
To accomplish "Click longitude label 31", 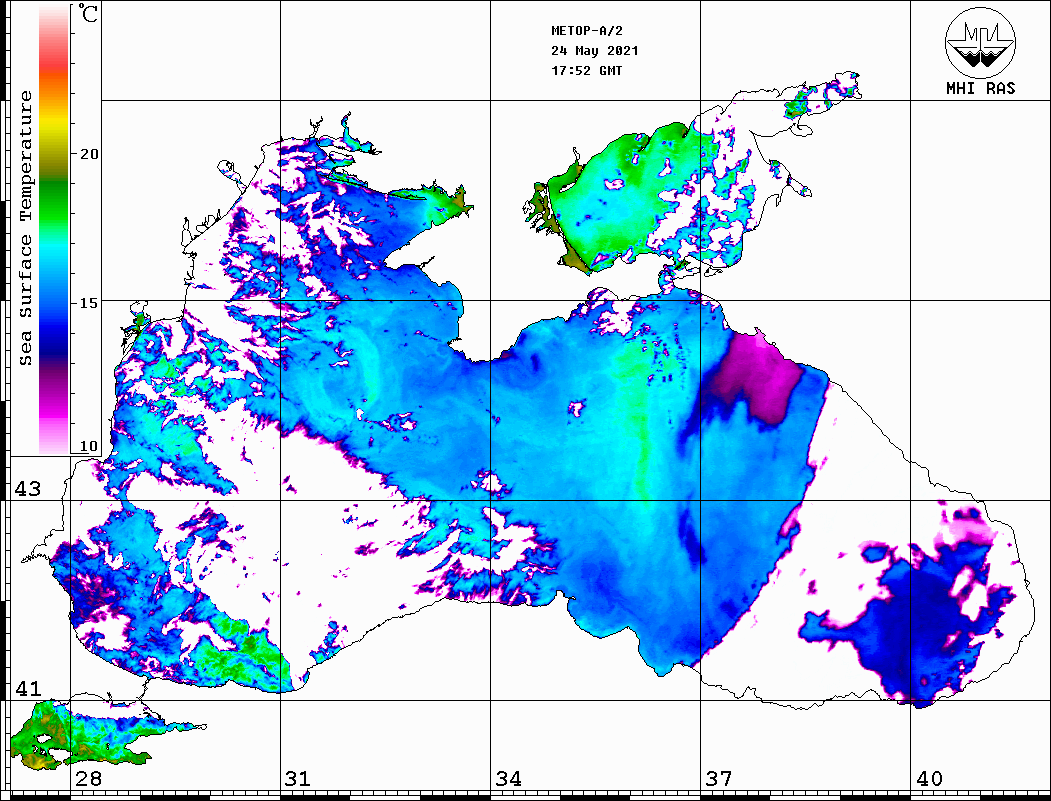I will click(298, 779).
